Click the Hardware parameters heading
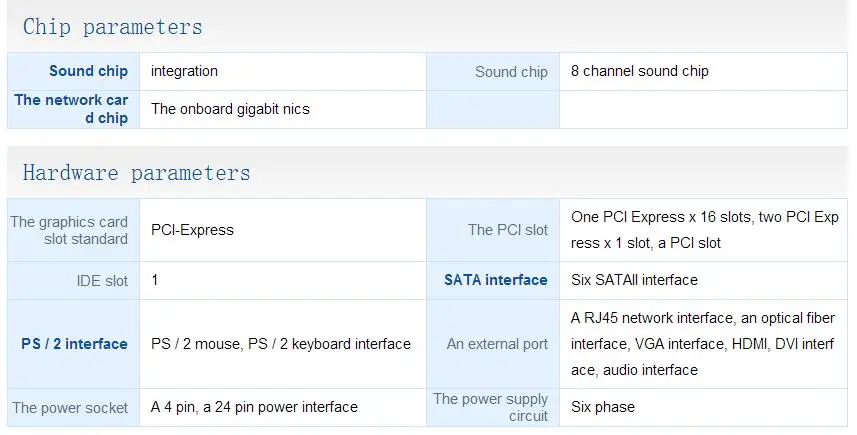This screenshot has width=857, height=435. click(x=137, y=173)
